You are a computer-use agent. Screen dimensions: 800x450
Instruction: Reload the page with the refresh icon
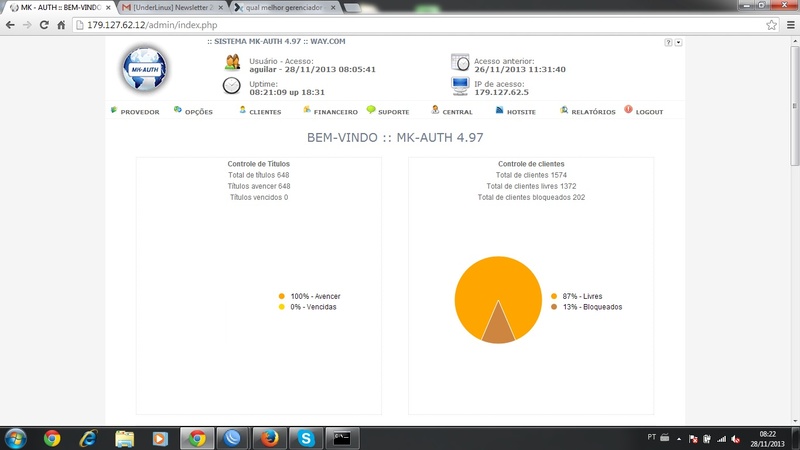tap(44, 25)
